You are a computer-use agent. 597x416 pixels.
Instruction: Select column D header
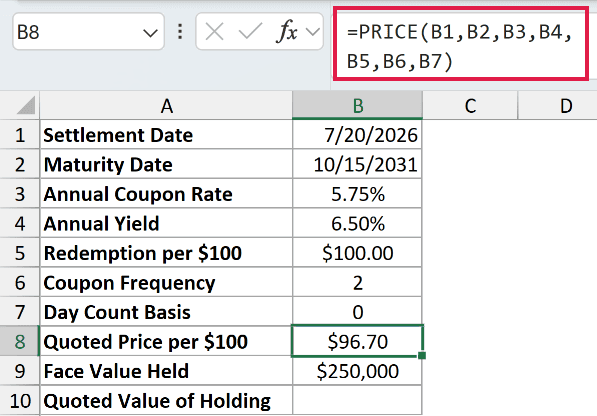557,105
